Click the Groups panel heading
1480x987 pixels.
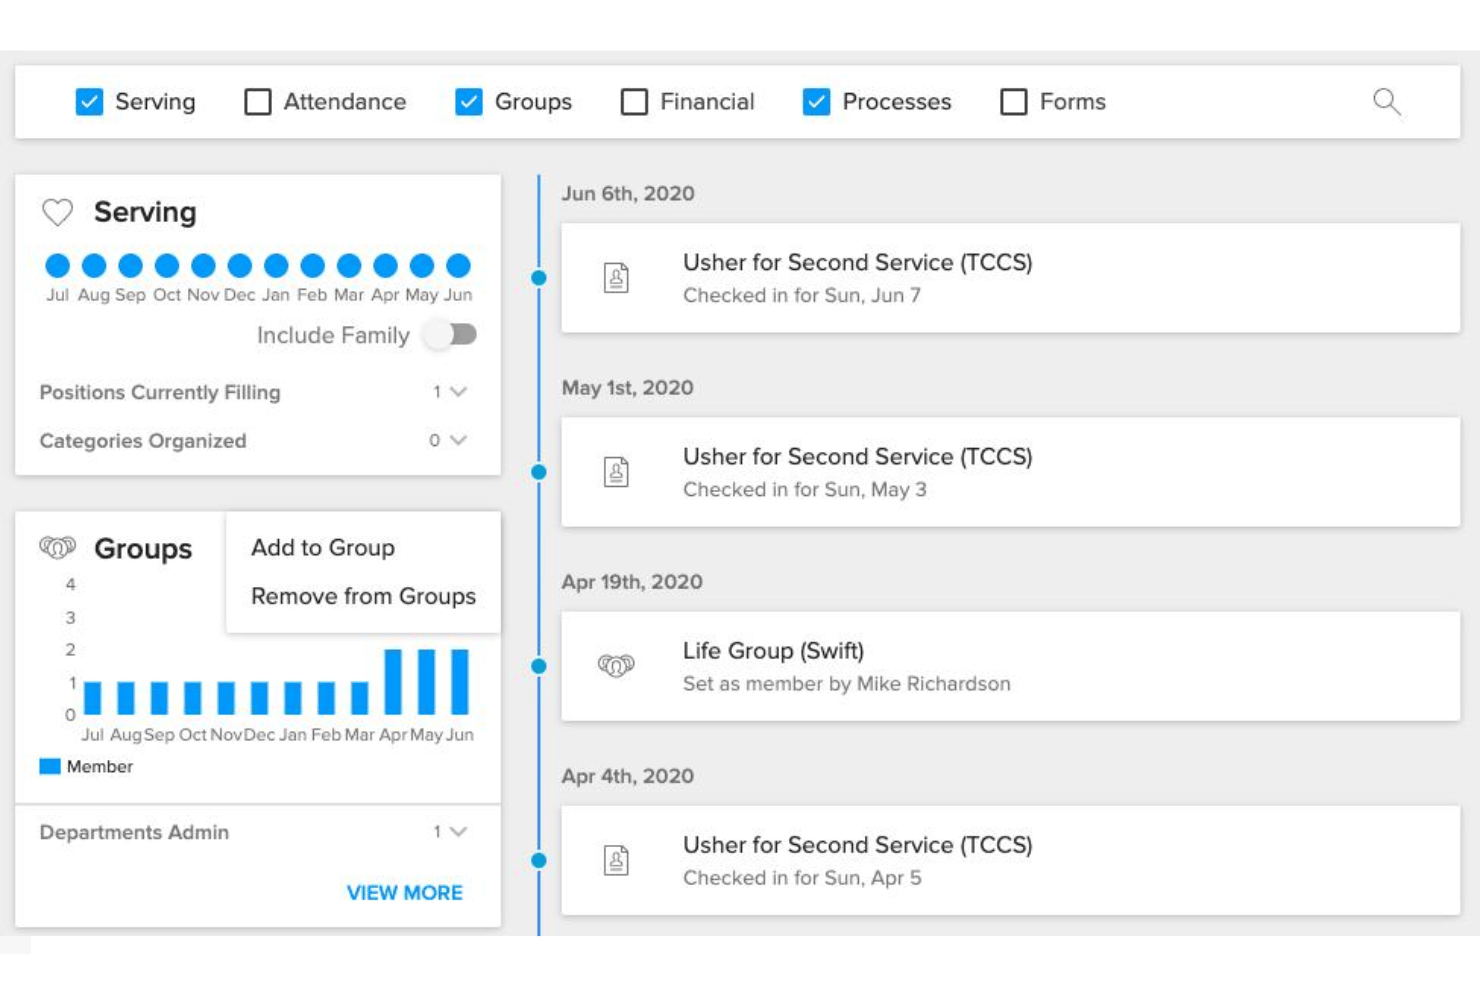coord(143,549)
